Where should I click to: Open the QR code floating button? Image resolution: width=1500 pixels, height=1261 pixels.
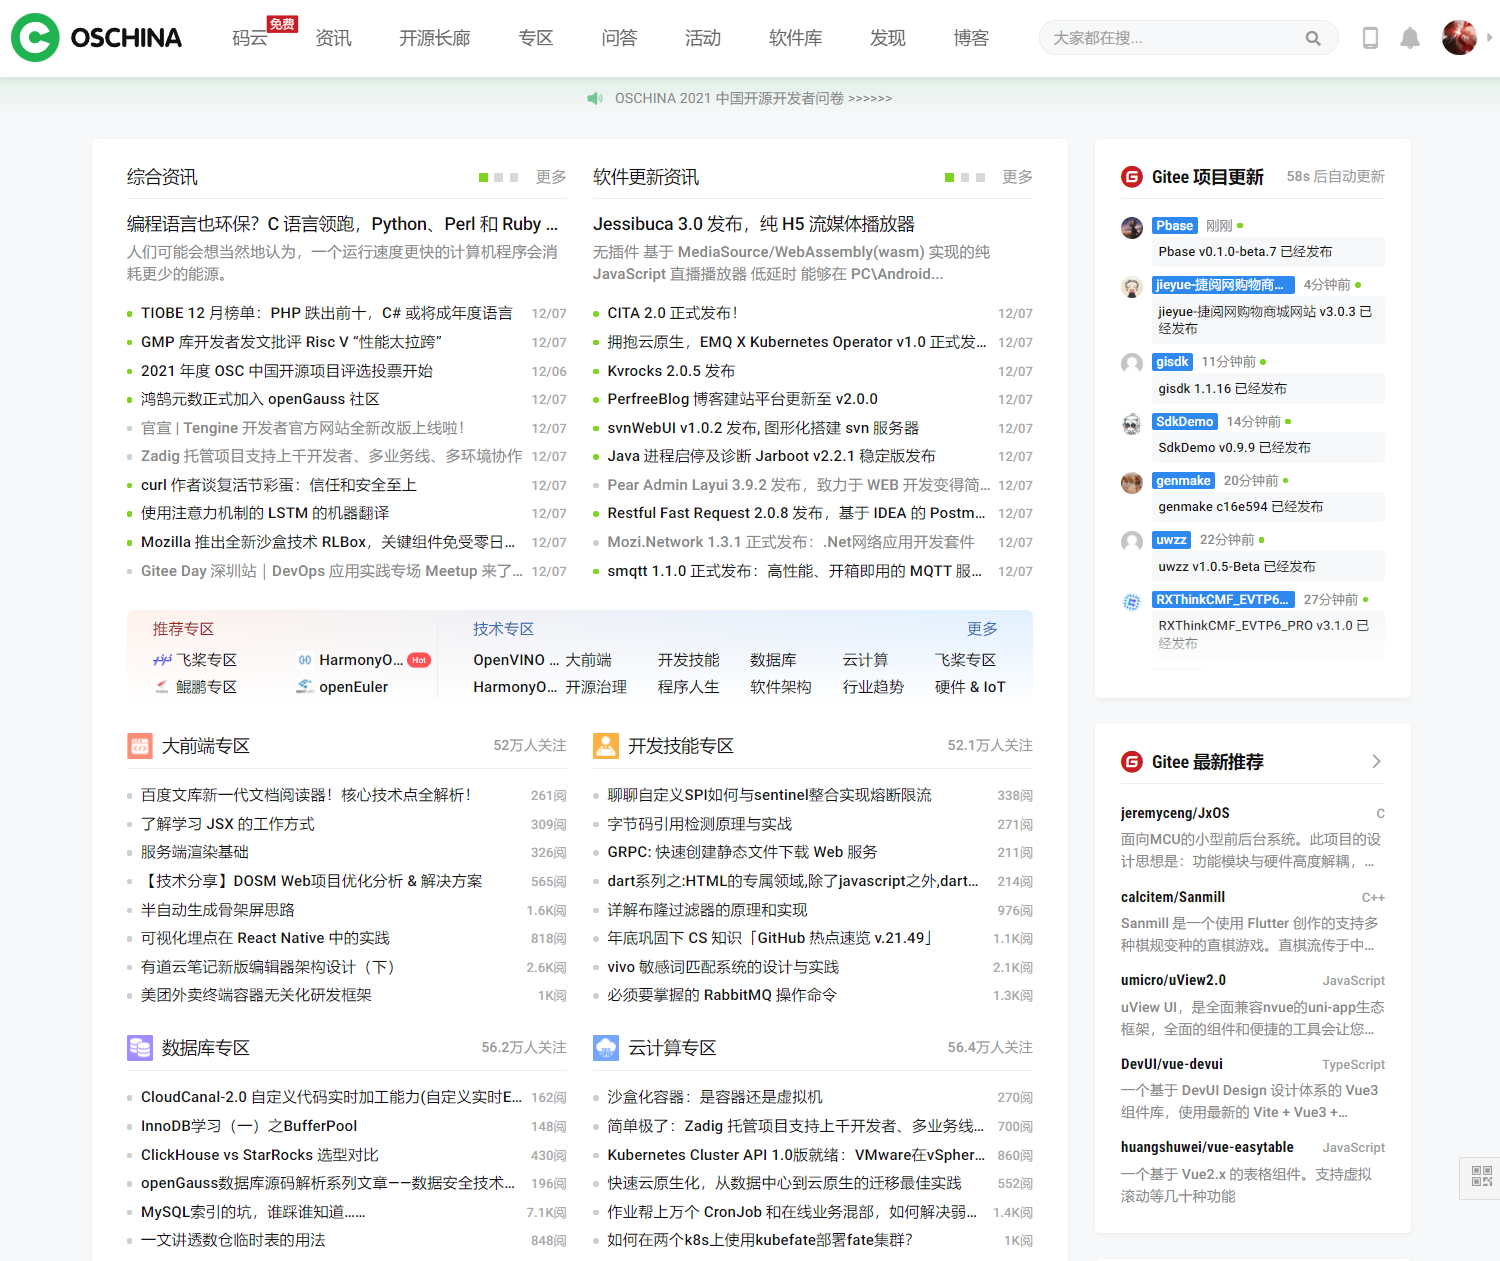pyautogui.click(x=1481, y=1177)
